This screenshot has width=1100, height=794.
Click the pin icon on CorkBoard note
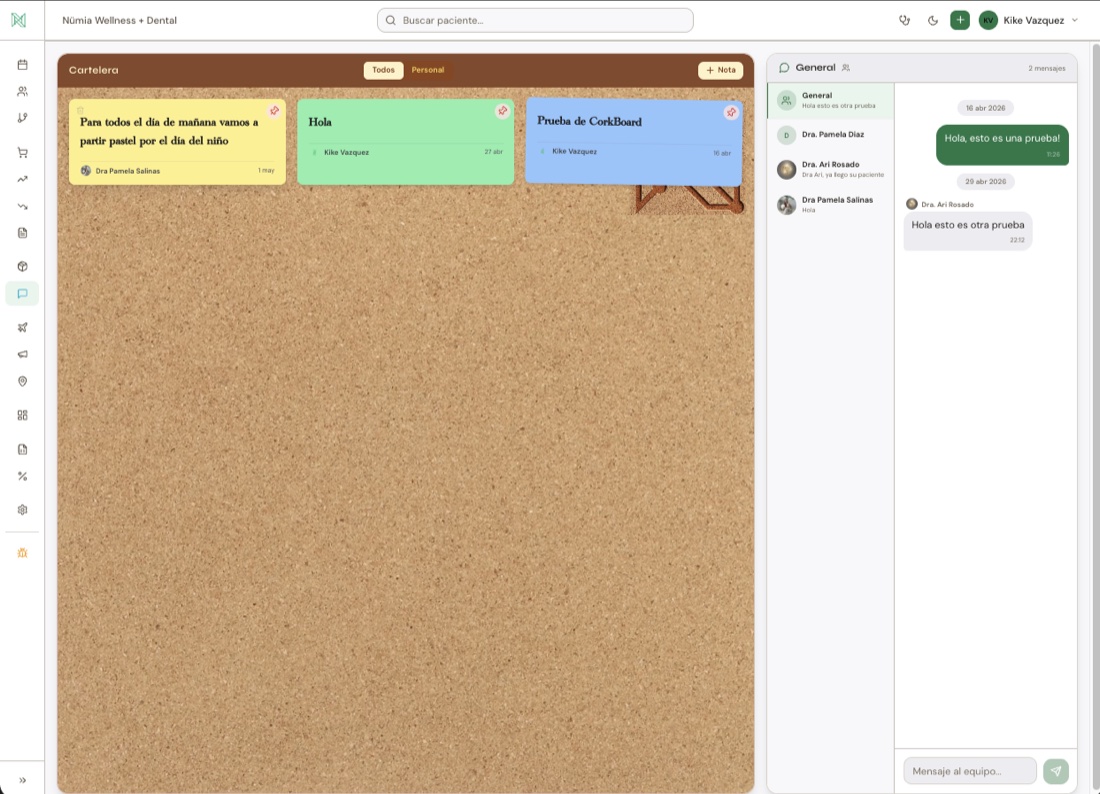pyautogui.click(x=731, y=112)
